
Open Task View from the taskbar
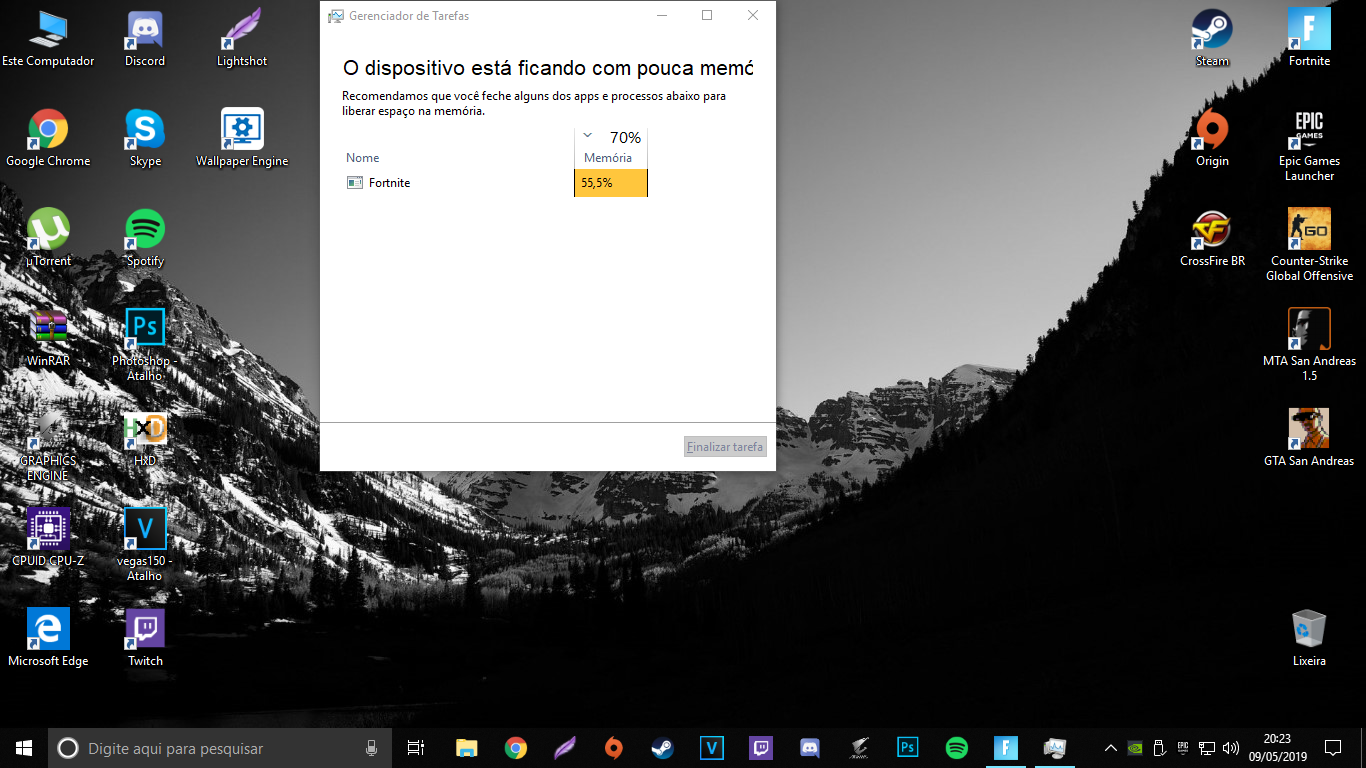[416, 748]
